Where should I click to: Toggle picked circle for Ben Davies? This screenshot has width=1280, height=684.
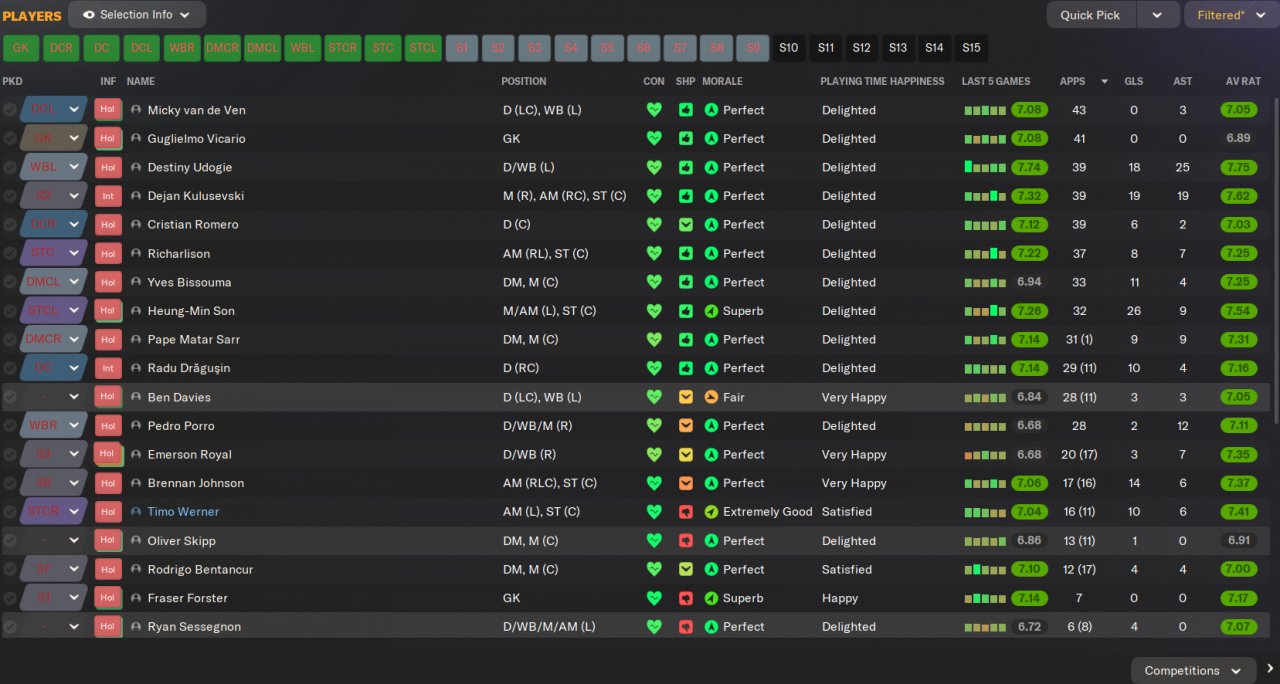pos(10,397)
